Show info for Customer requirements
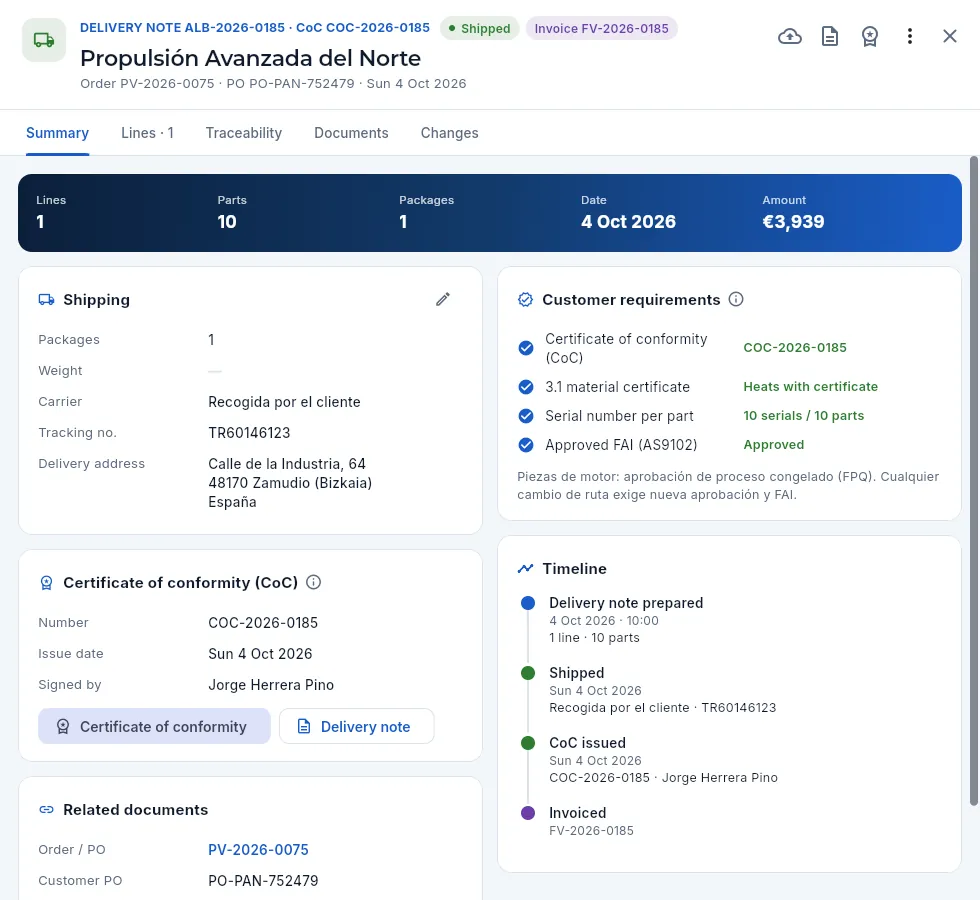Image resolution: width=980 pixels, height=900 pixels. point(736,299)
